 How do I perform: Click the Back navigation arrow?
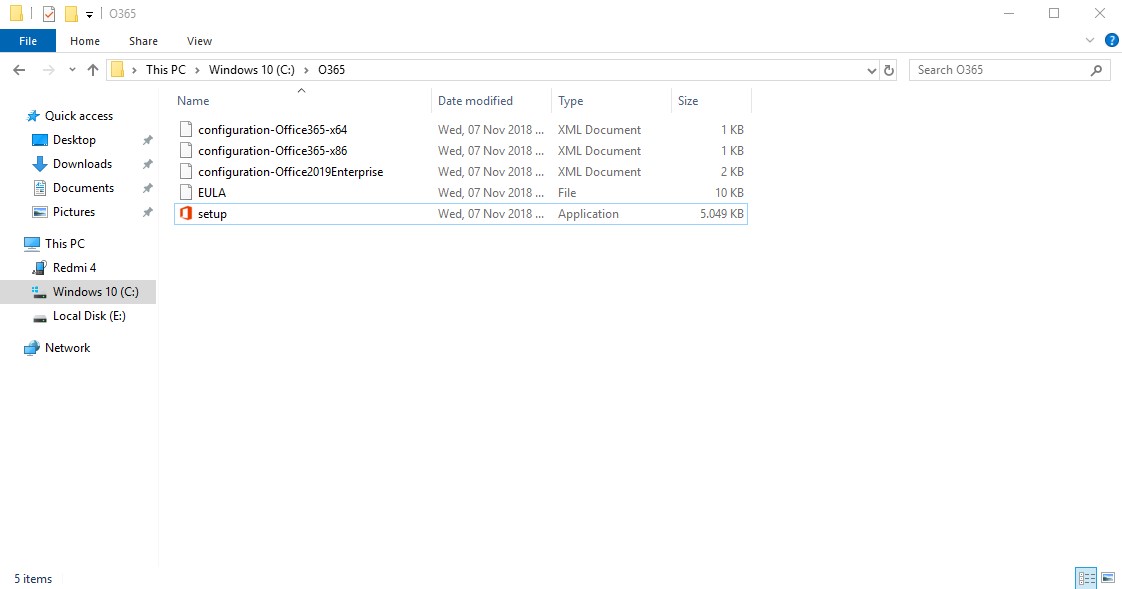pos(19,70)
